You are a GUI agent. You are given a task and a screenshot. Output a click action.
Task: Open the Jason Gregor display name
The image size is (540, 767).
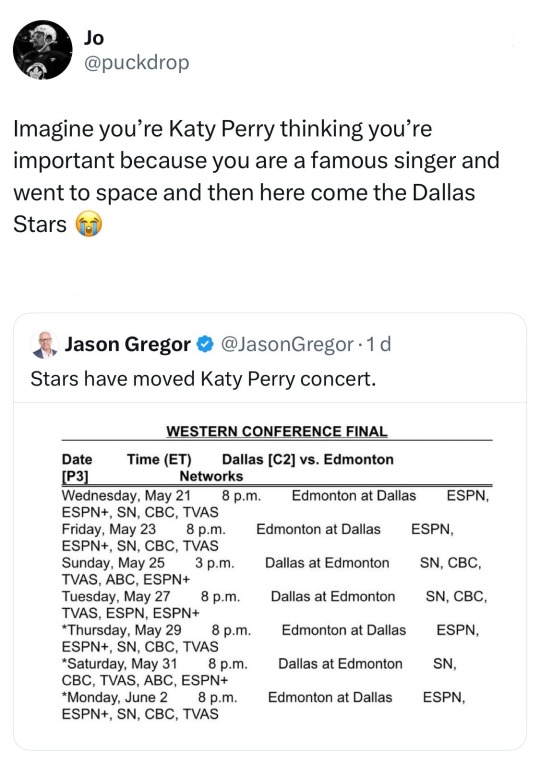click(128, 344)
